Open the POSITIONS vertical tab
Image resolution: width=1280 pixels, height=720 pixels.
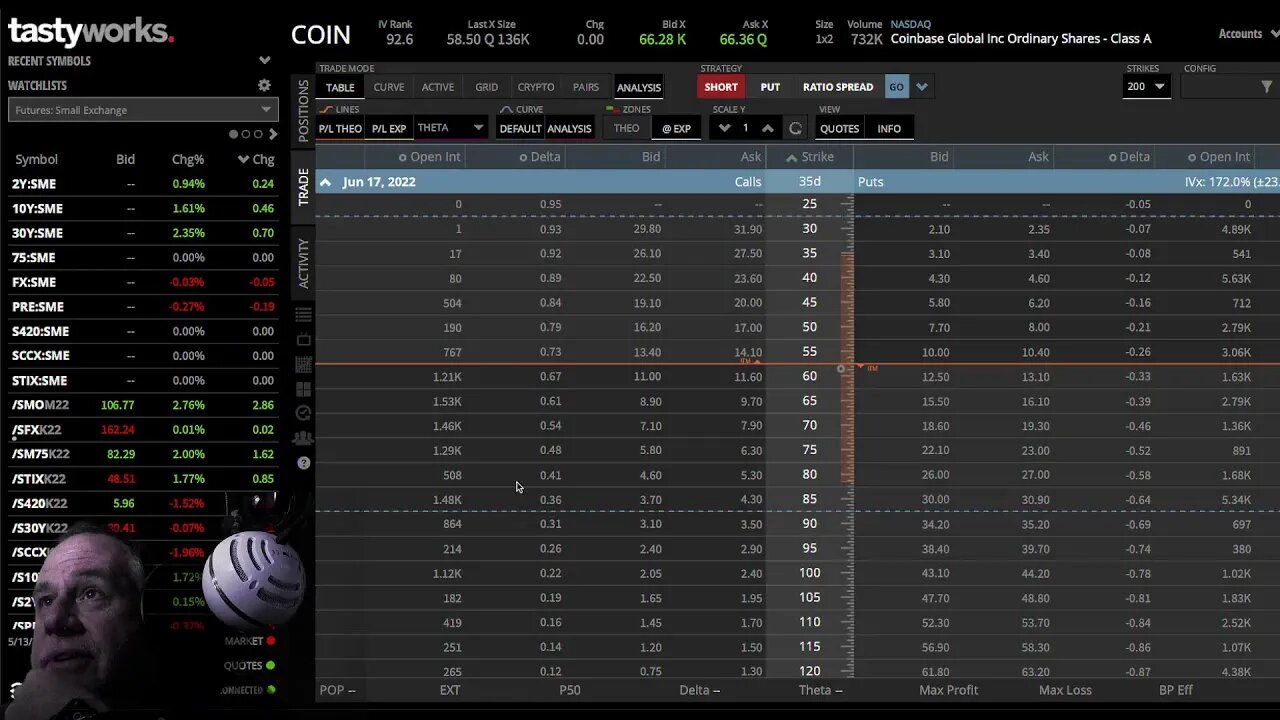pyautogui.click(x=304, y=110)
